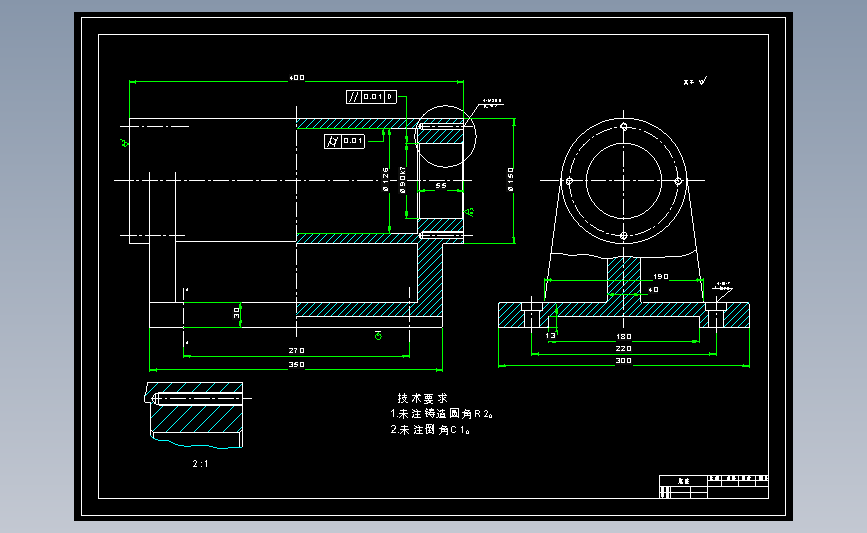Click the 190 dimension in the end view
The image size is (867, 533).
click(661, 276)
